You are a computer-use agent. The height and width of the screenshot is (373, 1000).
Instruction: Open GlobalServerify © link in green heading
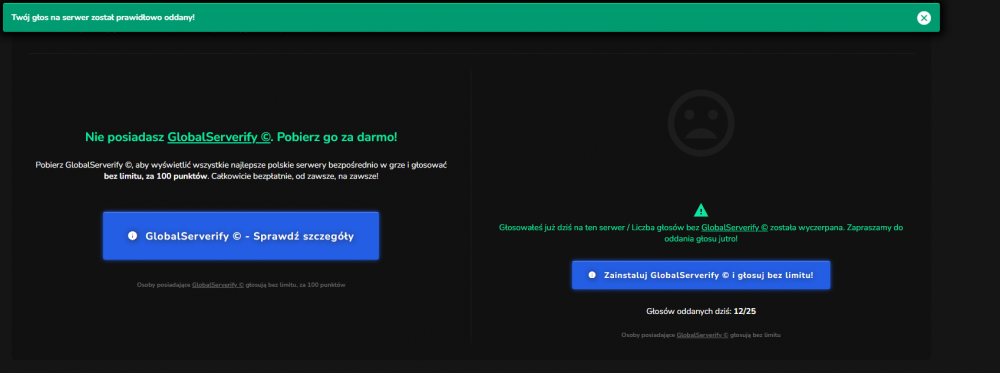(219, 137)
